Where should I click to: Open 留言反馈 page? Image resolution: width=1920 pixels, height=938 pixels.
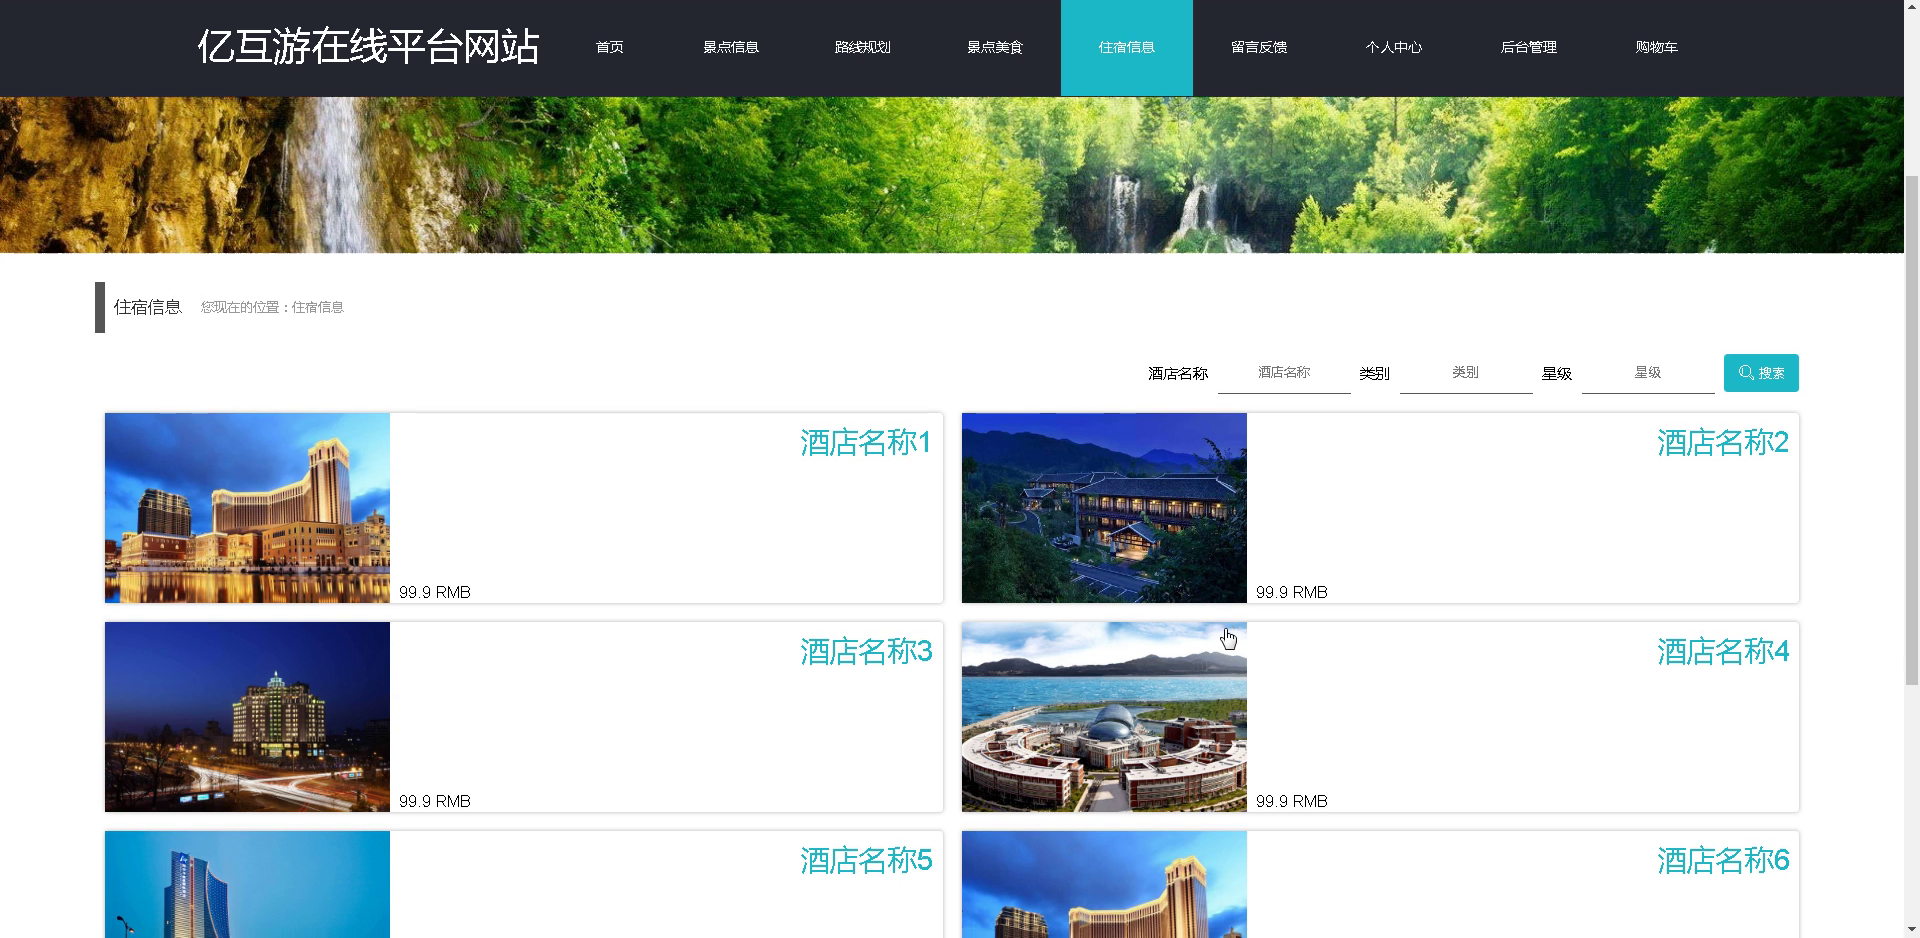coord(1259,47)
